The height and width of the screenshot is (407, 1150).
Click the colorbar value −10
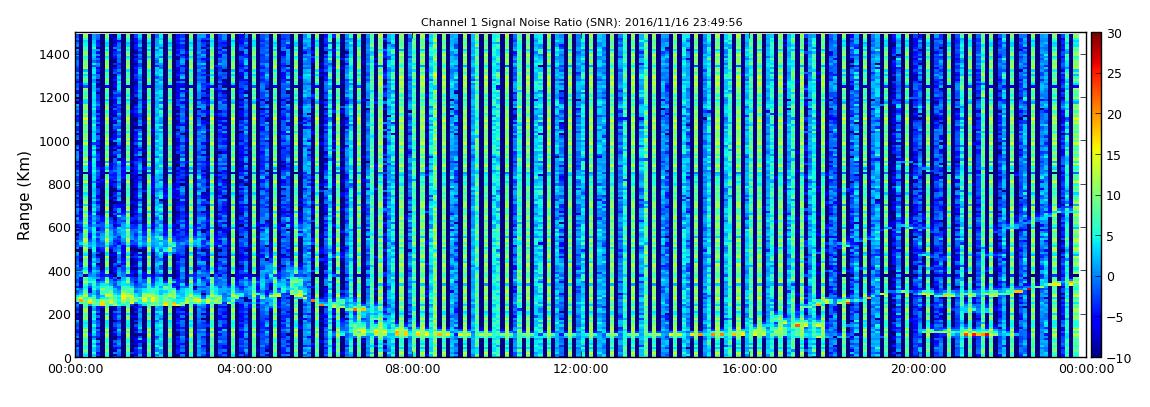[1118, 357]
